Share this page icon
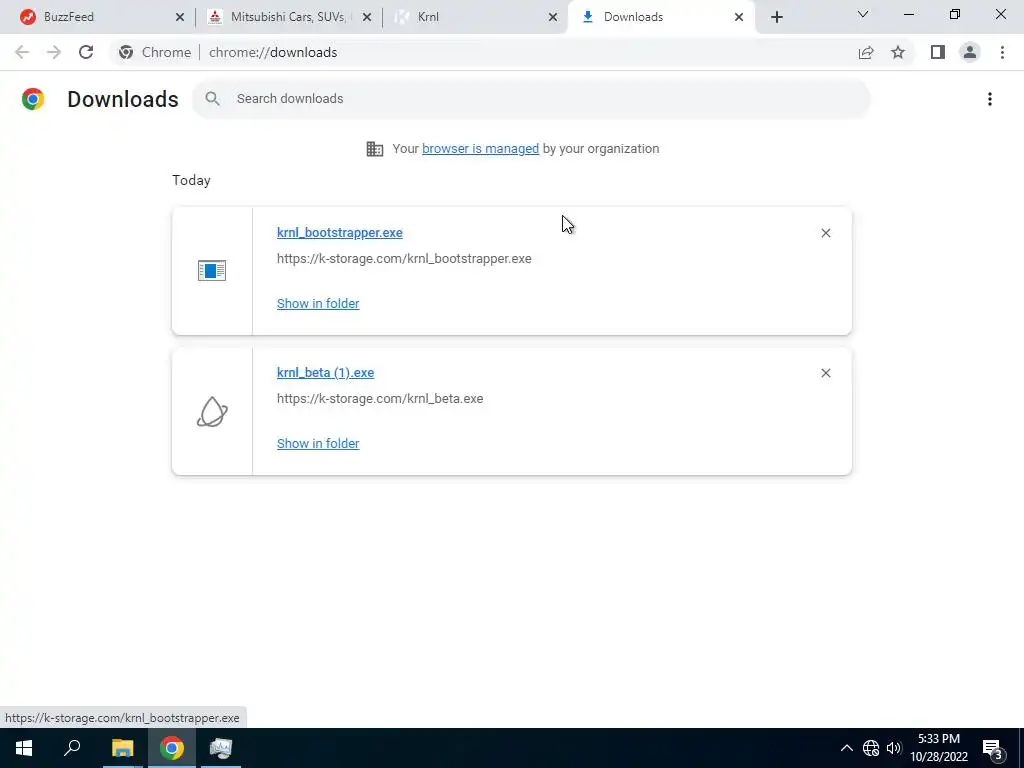 [x=866, y=52]
